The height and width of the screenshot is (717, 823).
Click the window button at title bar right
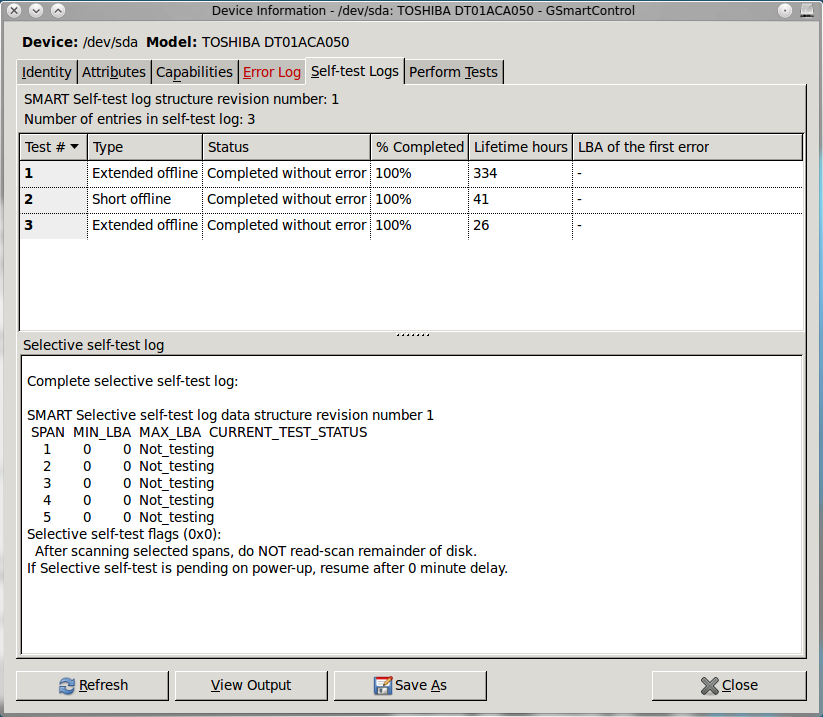click(807, 10)
